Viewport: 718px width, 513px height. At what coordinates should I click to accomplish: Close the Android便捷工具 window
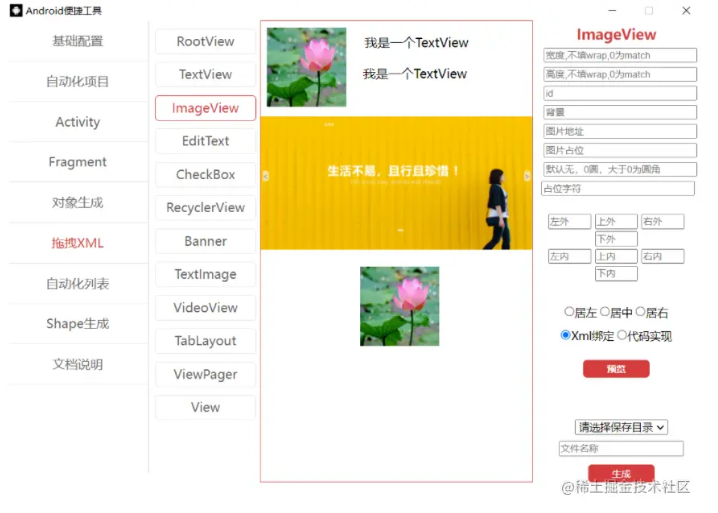coord(686,11)
